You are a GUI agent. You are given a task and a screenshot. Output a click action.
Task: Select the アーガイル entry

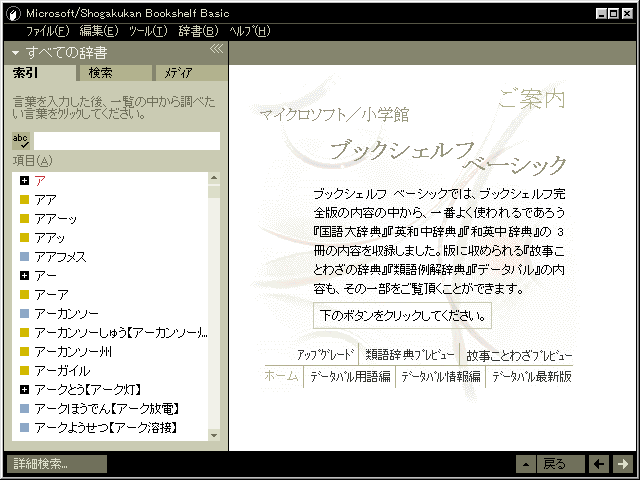click(x=62, y=371)
